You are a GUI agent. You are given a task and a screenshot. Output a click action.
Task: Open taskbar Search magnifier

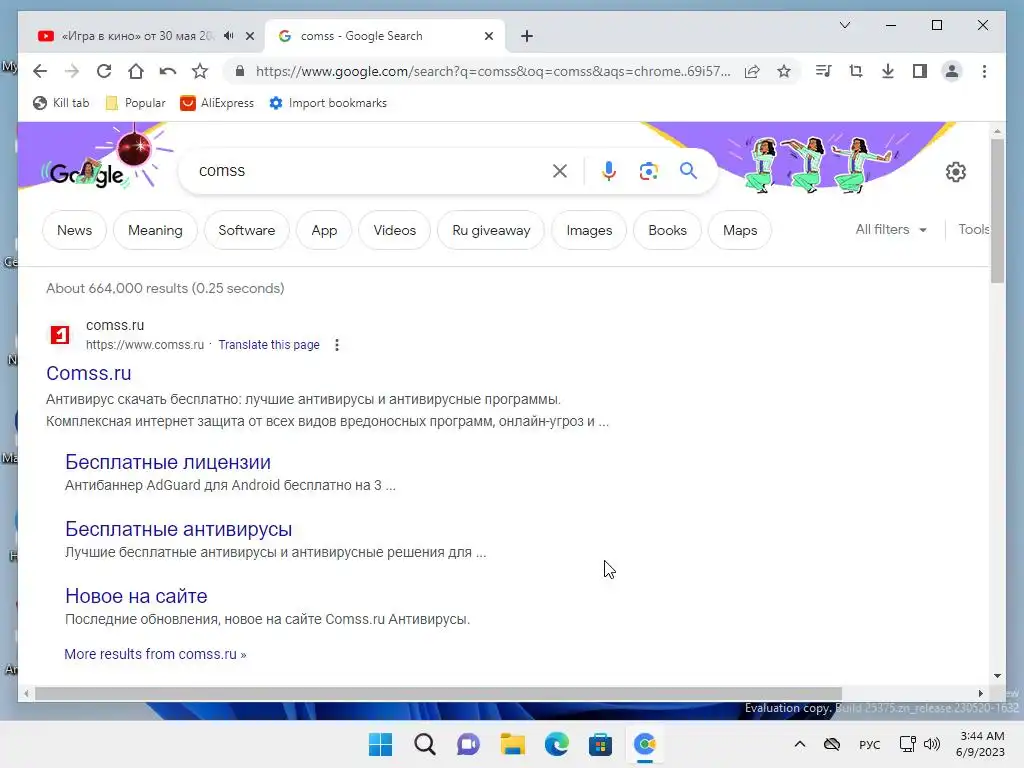click(424, 744)
